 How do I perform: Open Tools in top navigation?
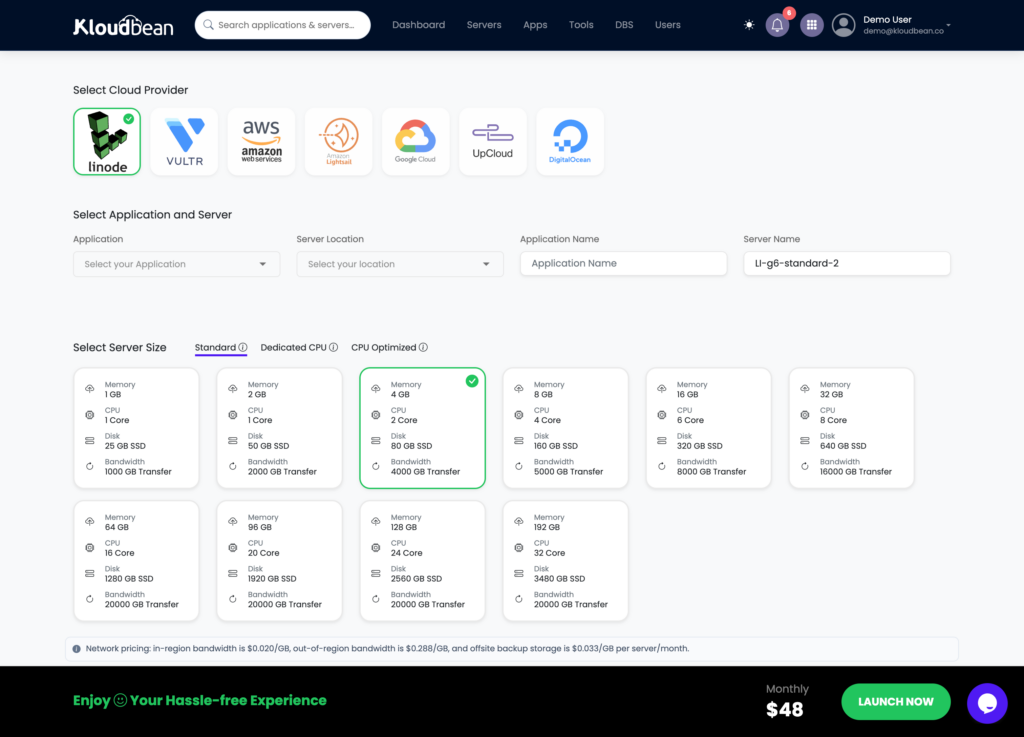(581, 25)
